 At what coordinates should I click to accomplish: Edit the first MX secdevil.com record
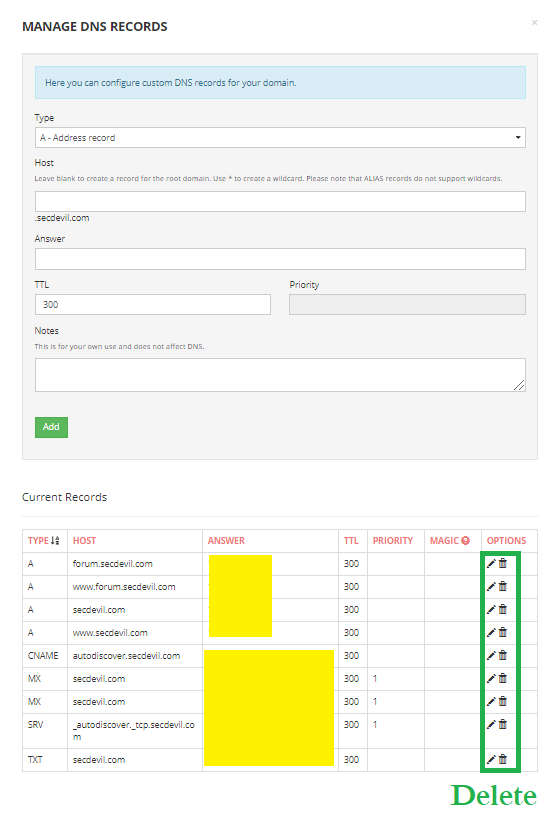pyautogui.click(x=491, y=678)
